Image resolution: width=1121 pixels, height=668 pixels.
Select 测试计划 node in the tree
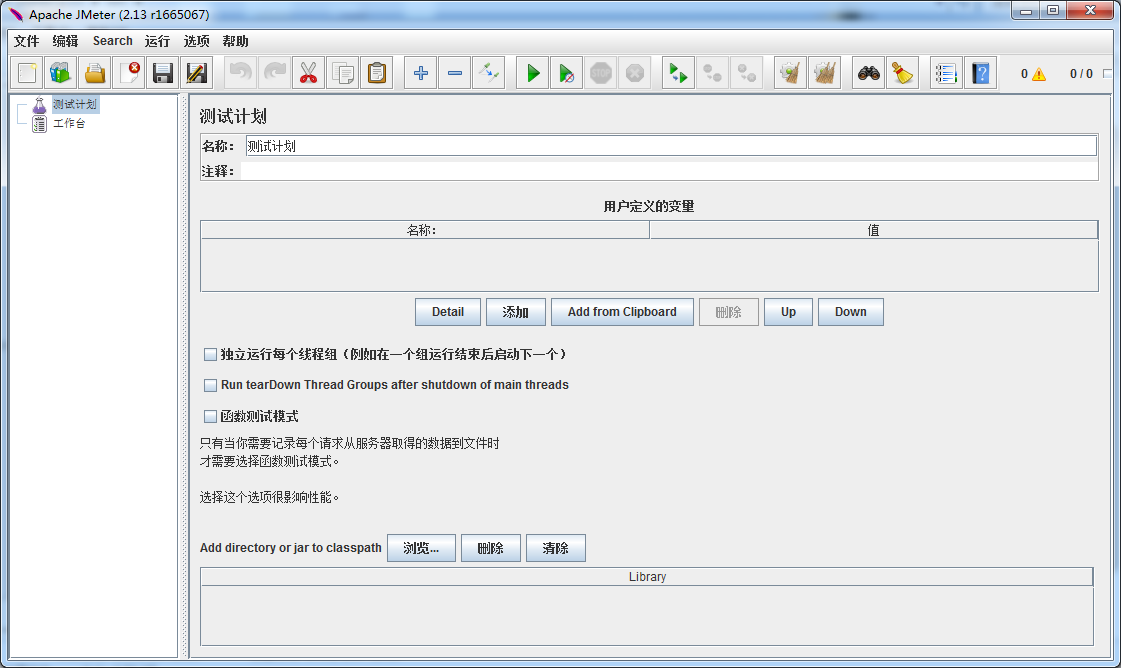[74, 104]
